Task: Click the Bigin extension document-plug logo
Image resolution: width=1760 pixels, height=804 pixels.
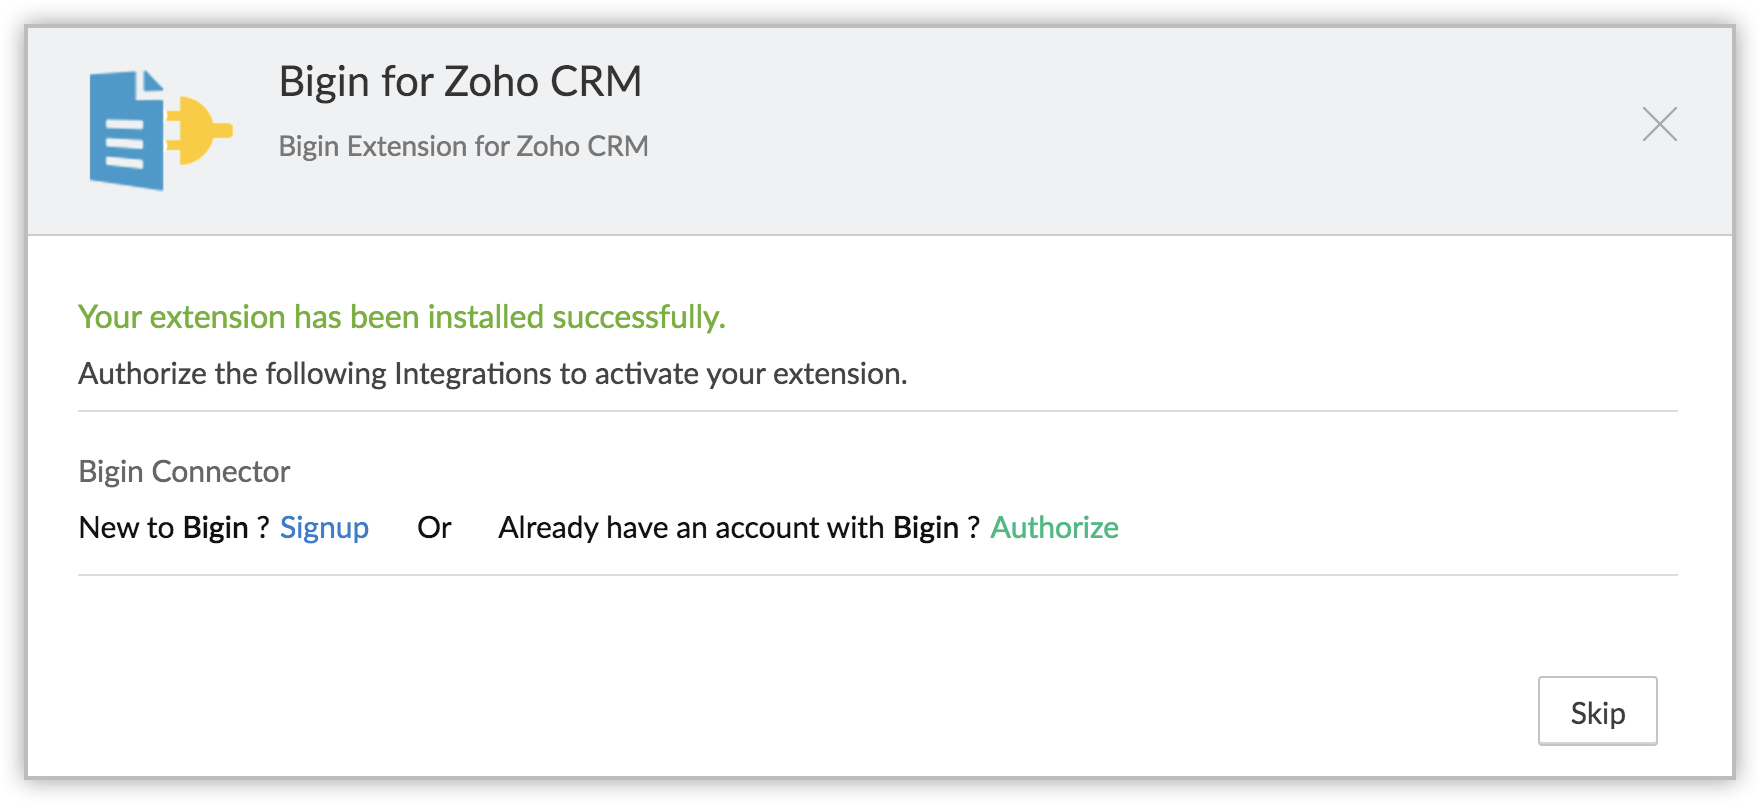Action: [160, 130]
